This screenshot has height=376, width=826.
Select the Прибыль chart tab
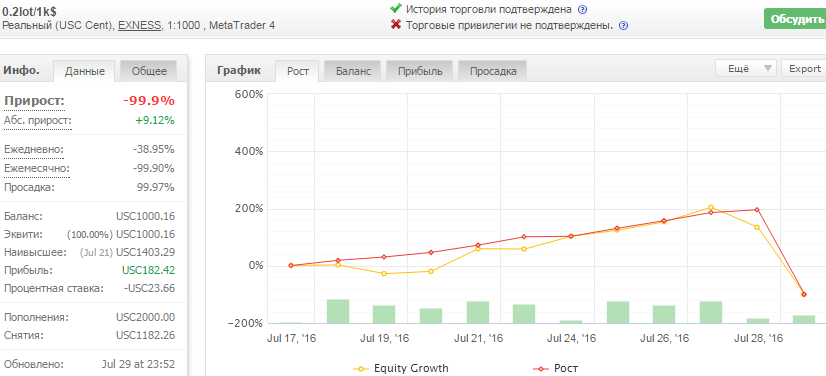tap(420, 71)
